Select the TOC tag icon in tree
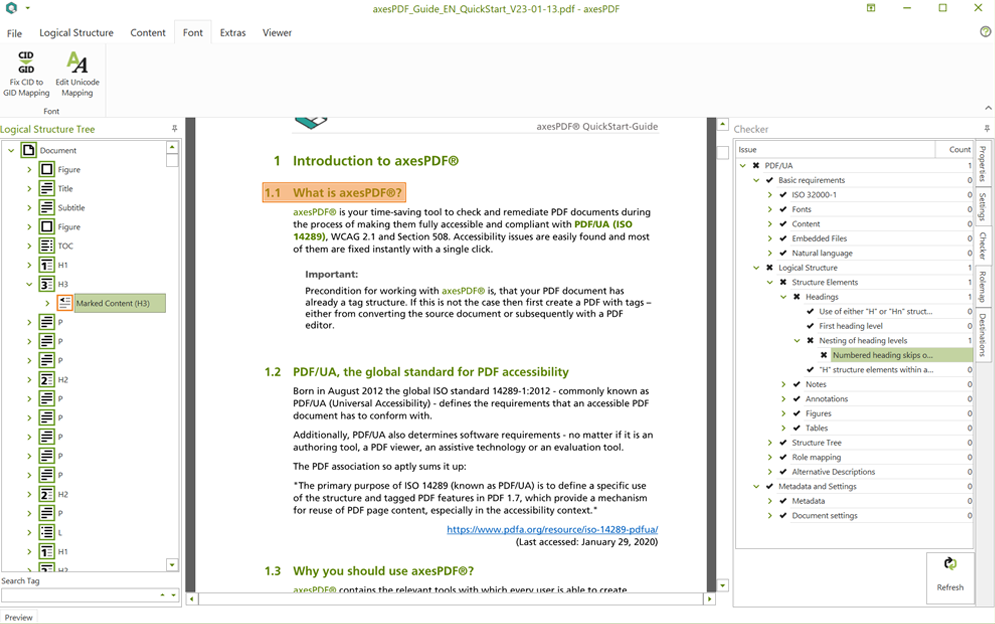Viewport: 995px width, 624px height. (47, 246)
